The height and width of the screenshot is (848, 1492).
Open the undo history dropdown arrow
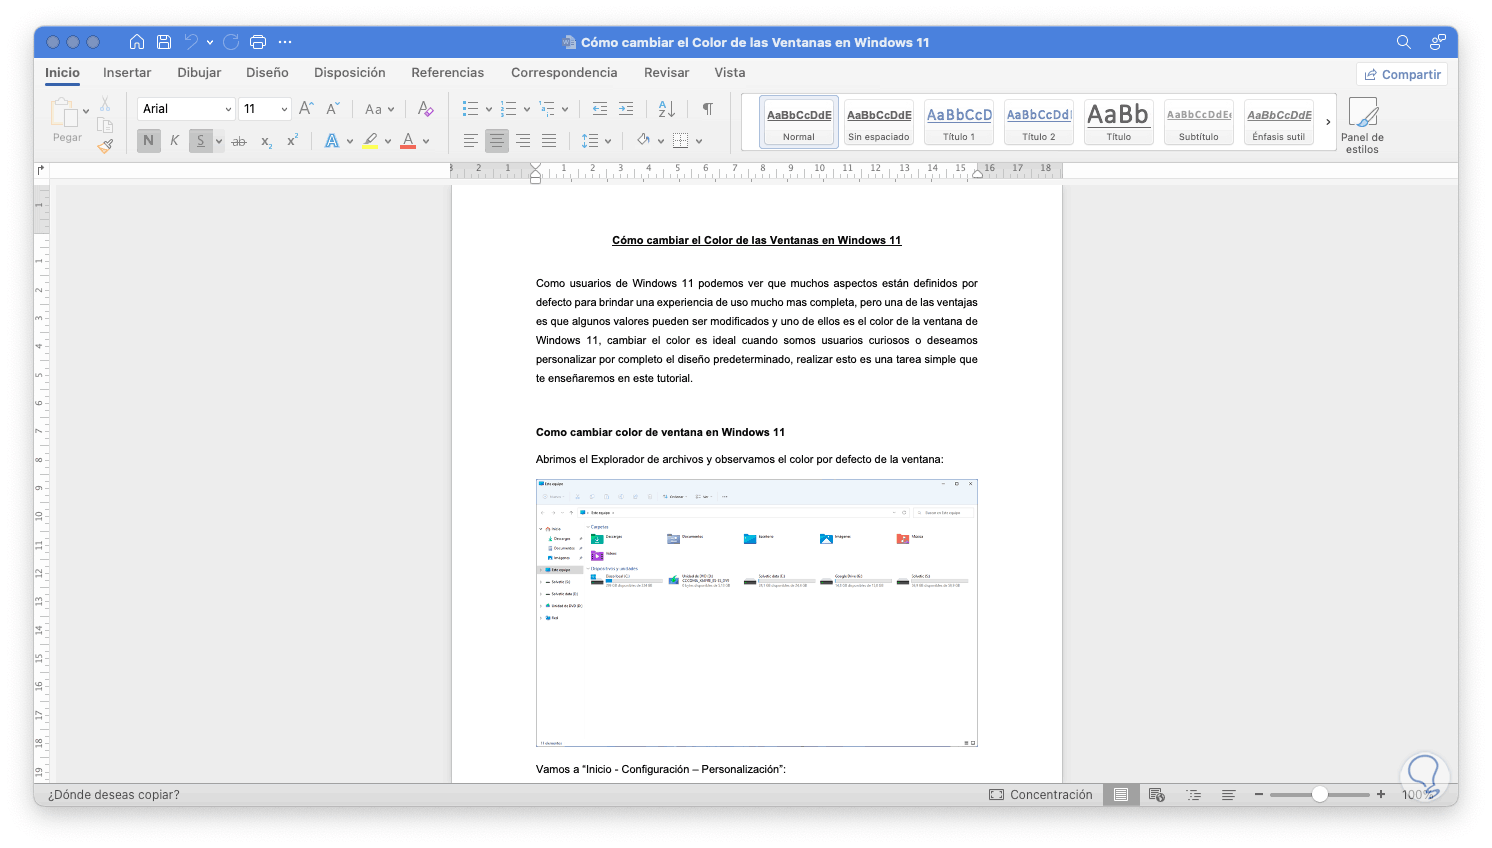coord(210,42)
